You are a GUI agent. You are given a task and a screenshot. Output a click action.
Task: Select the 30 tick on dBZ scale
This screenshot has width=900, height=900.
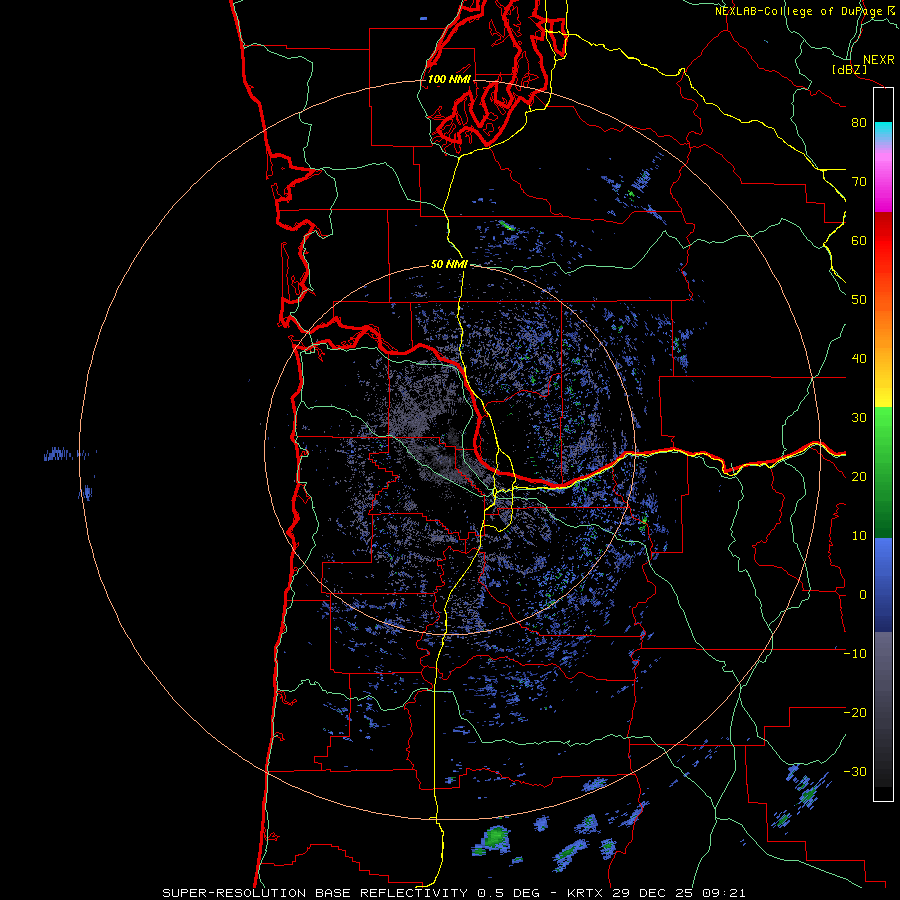(859, 418)
